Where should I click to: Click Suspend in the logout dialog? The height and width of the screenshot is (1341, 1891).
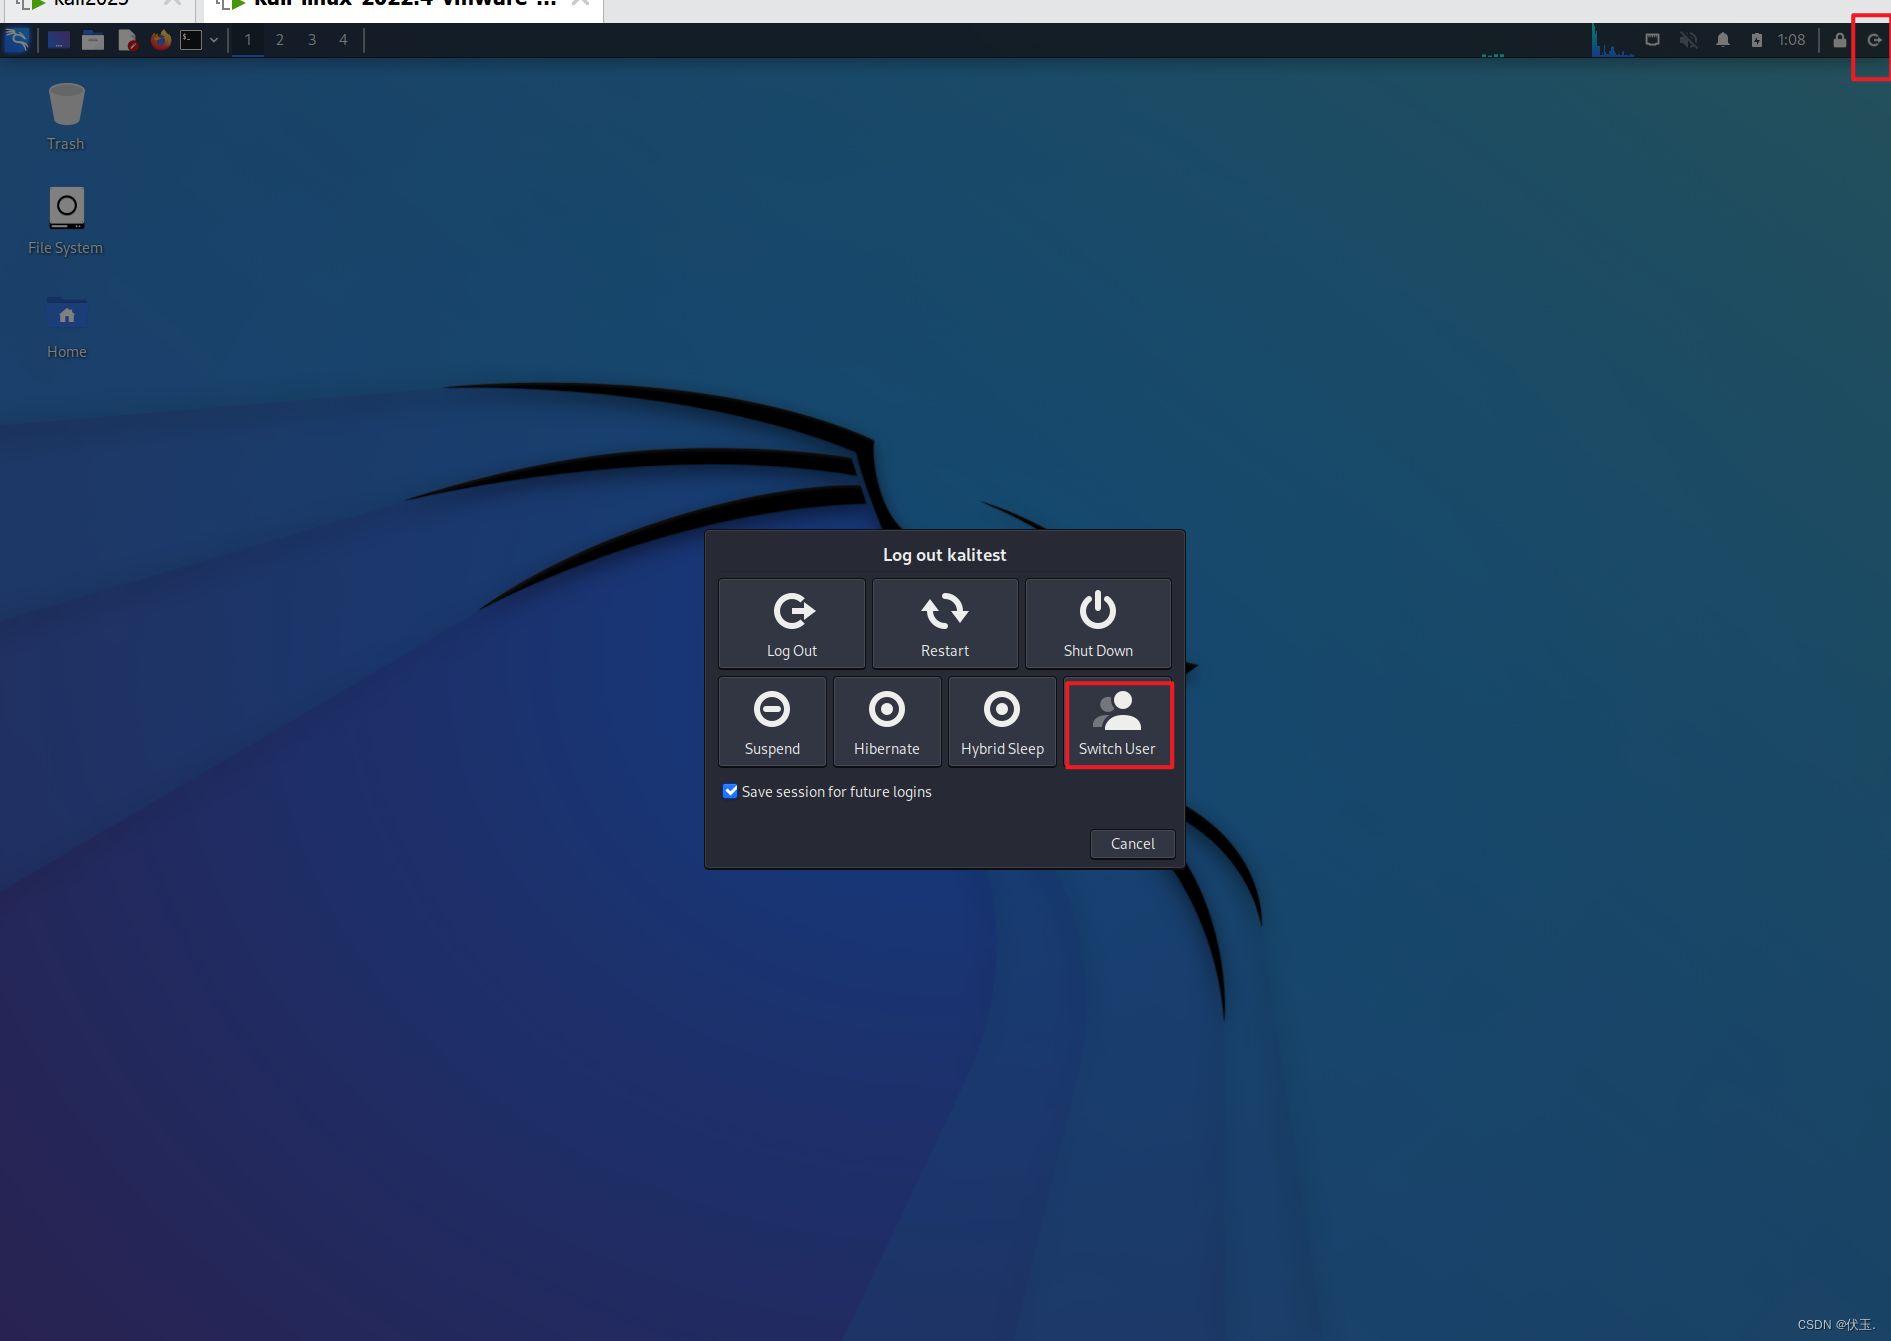click(772, 722)
